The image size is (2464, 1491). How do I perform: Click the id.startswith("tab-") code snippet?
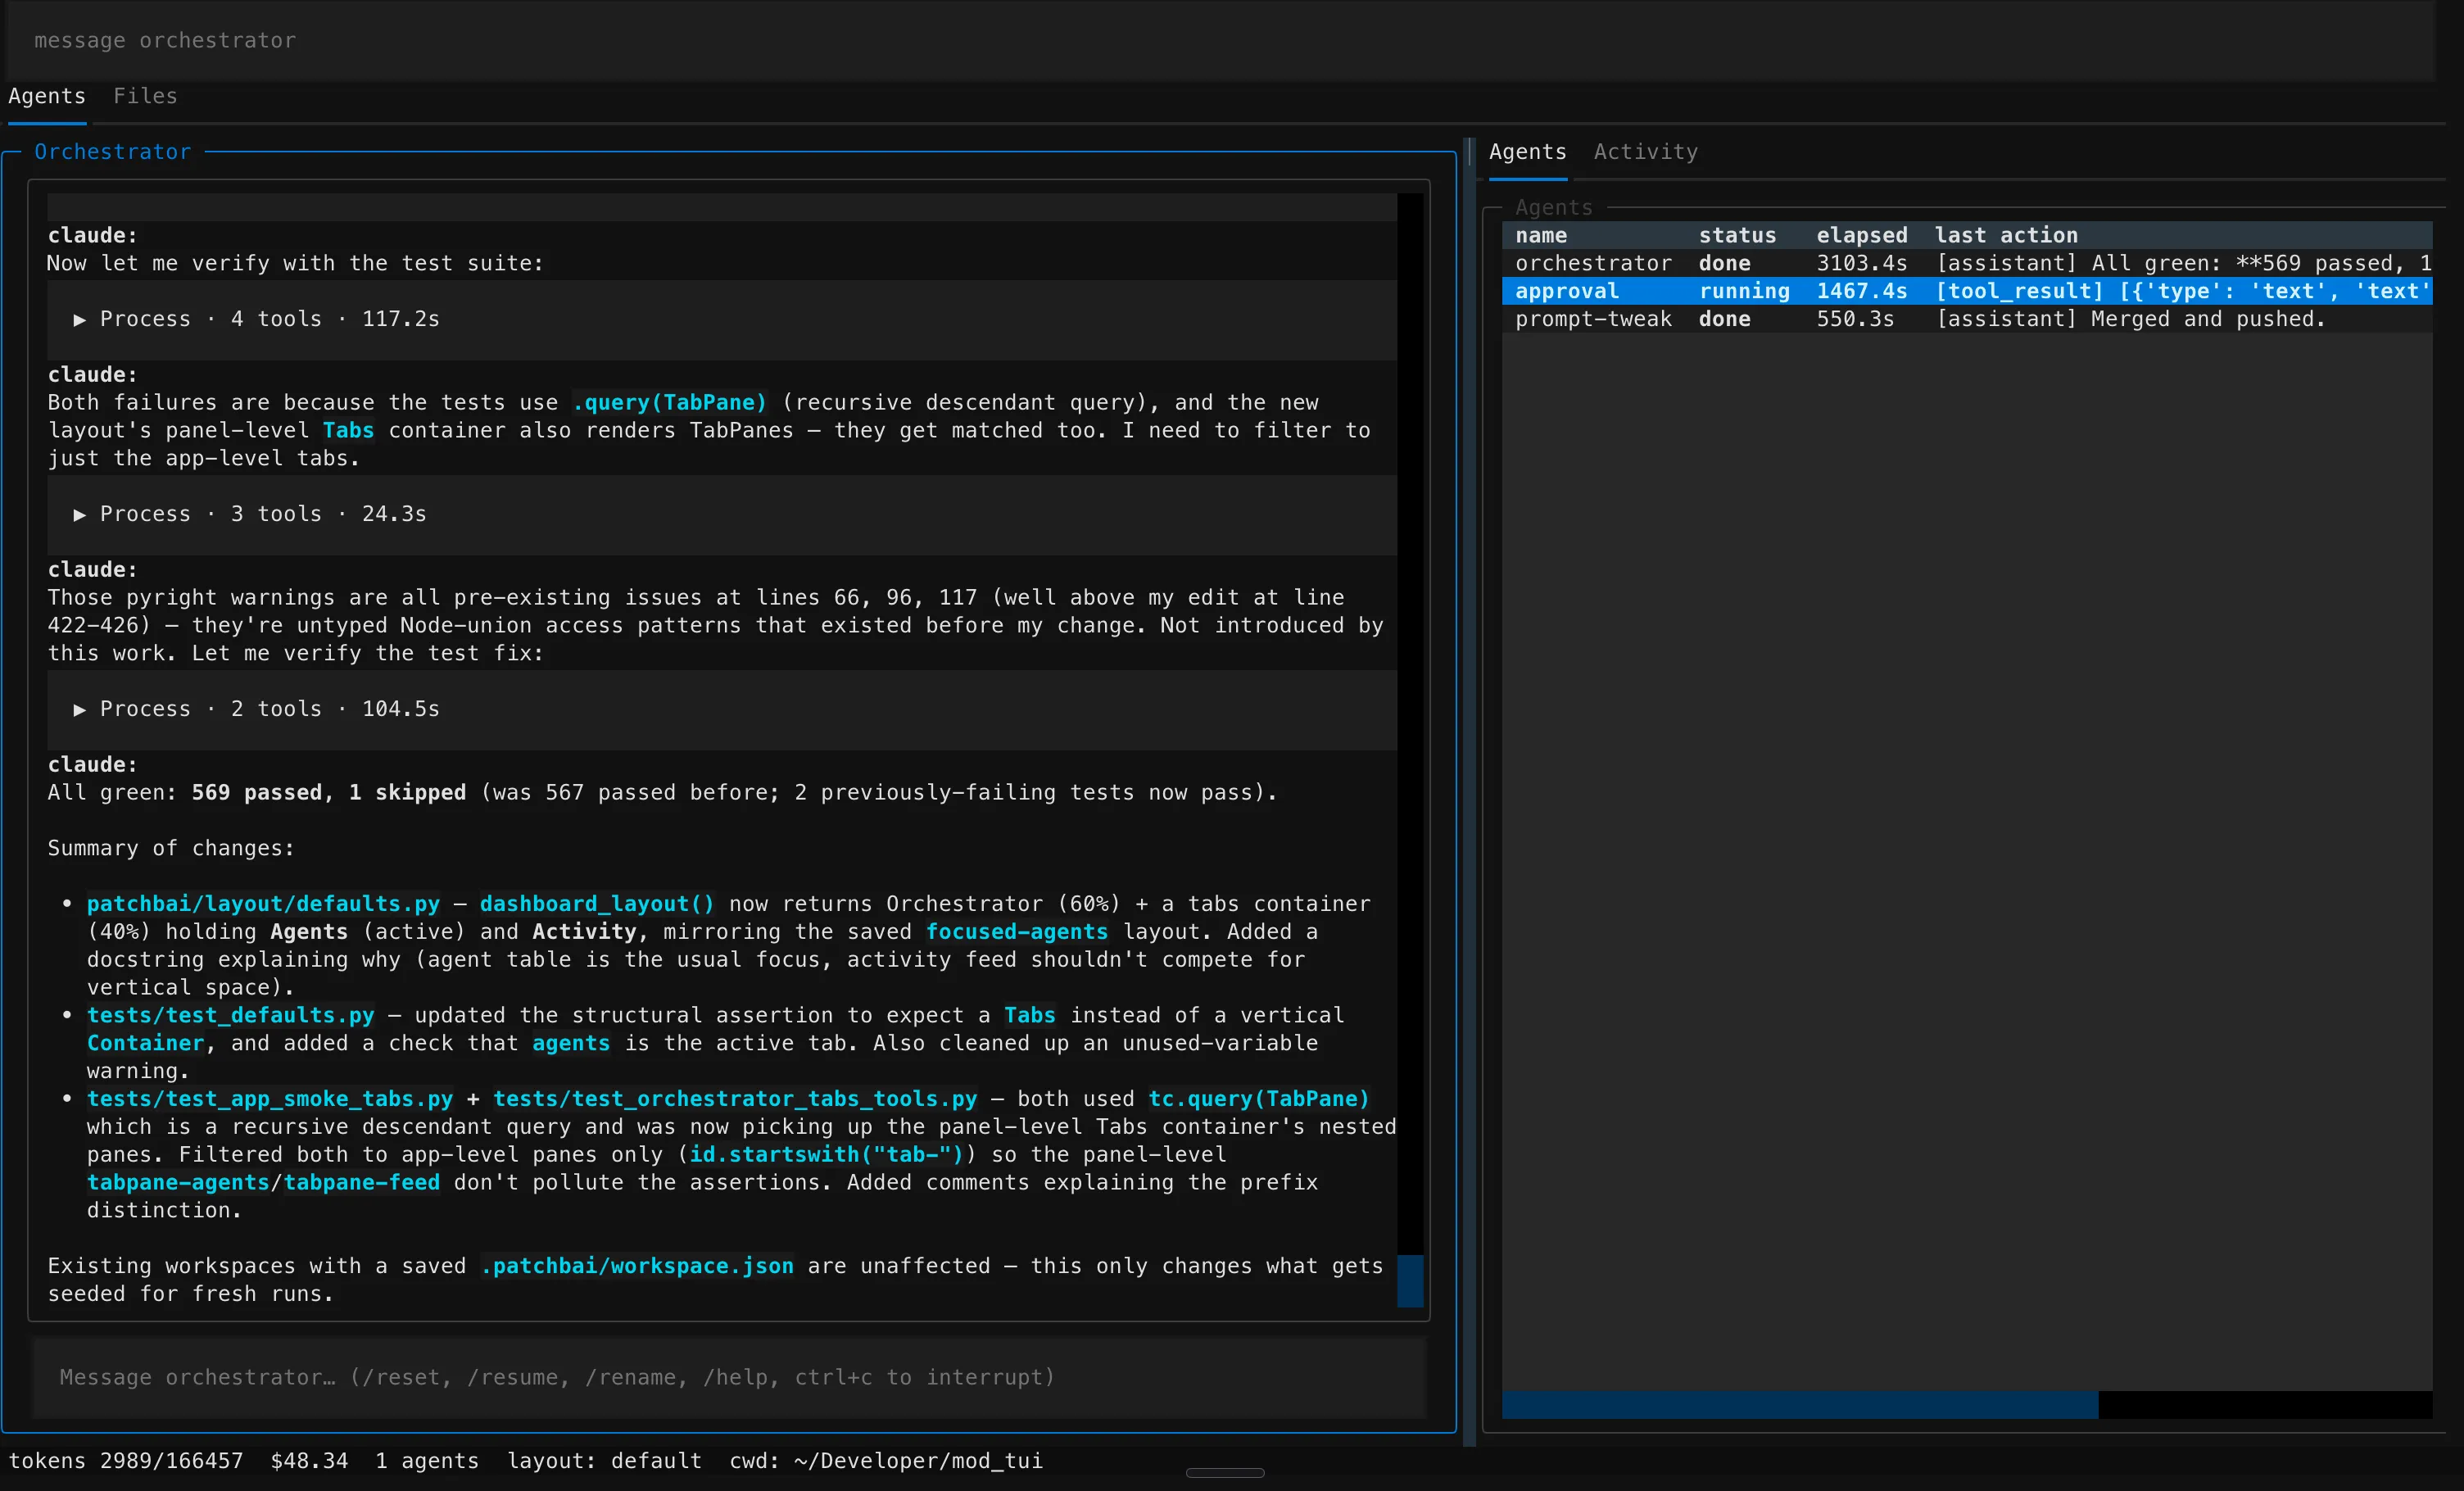pos(826,1155)
